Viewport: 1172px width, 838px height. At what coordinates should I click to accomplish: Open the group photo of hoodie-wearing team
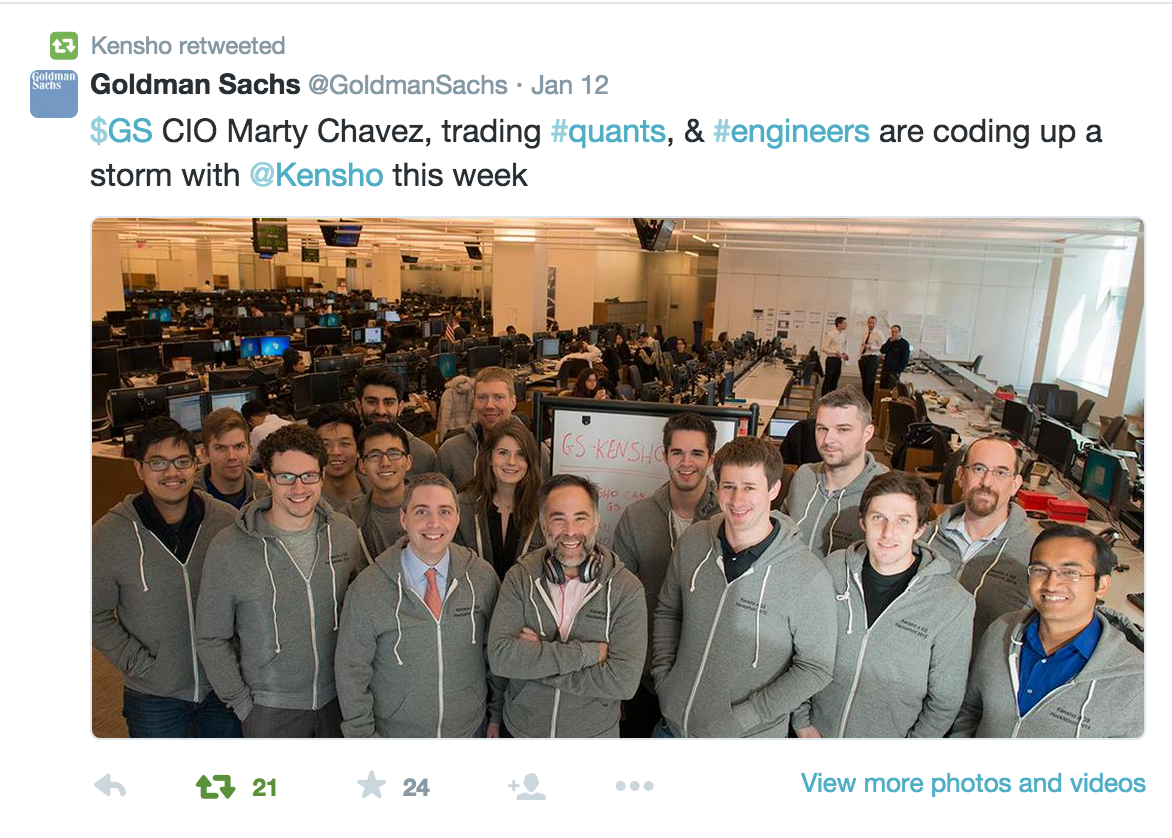point(617,478)
